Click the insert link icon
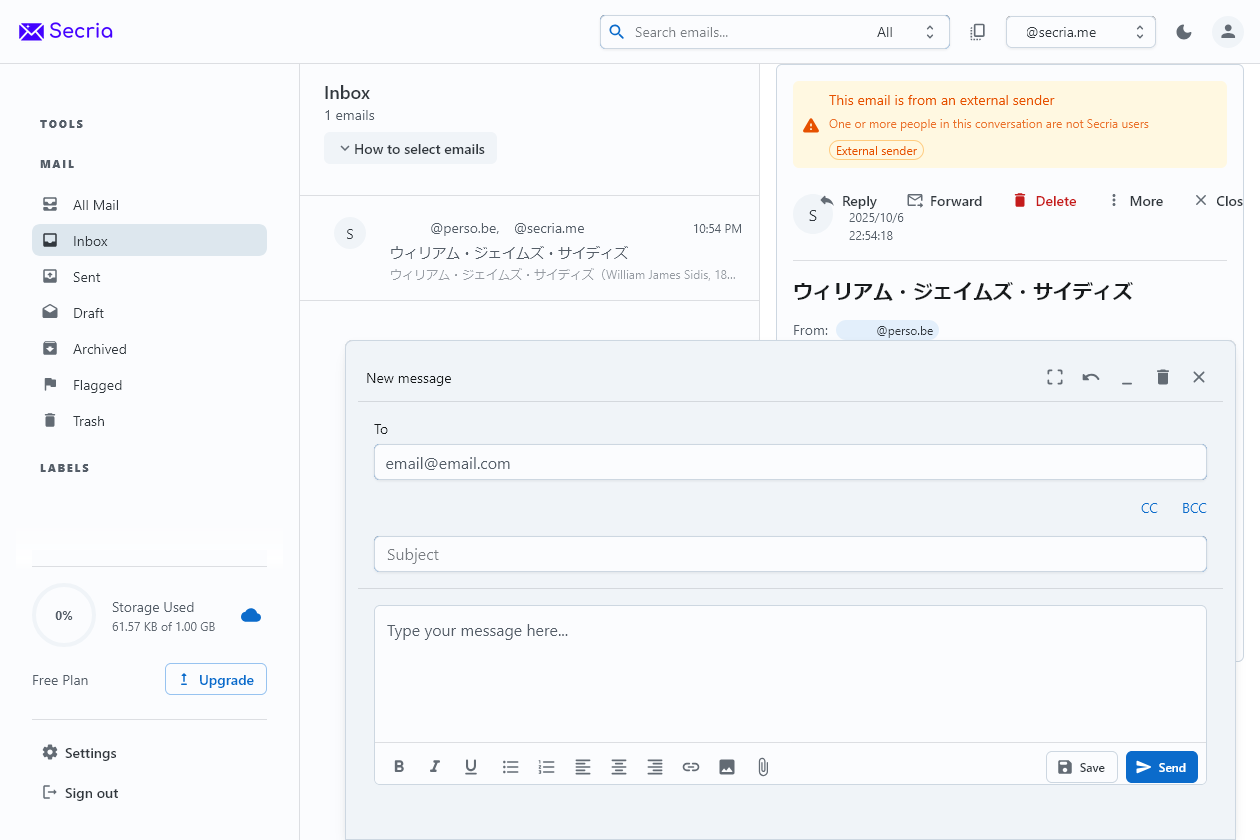The image size is (1260, 840). point(691,767)
